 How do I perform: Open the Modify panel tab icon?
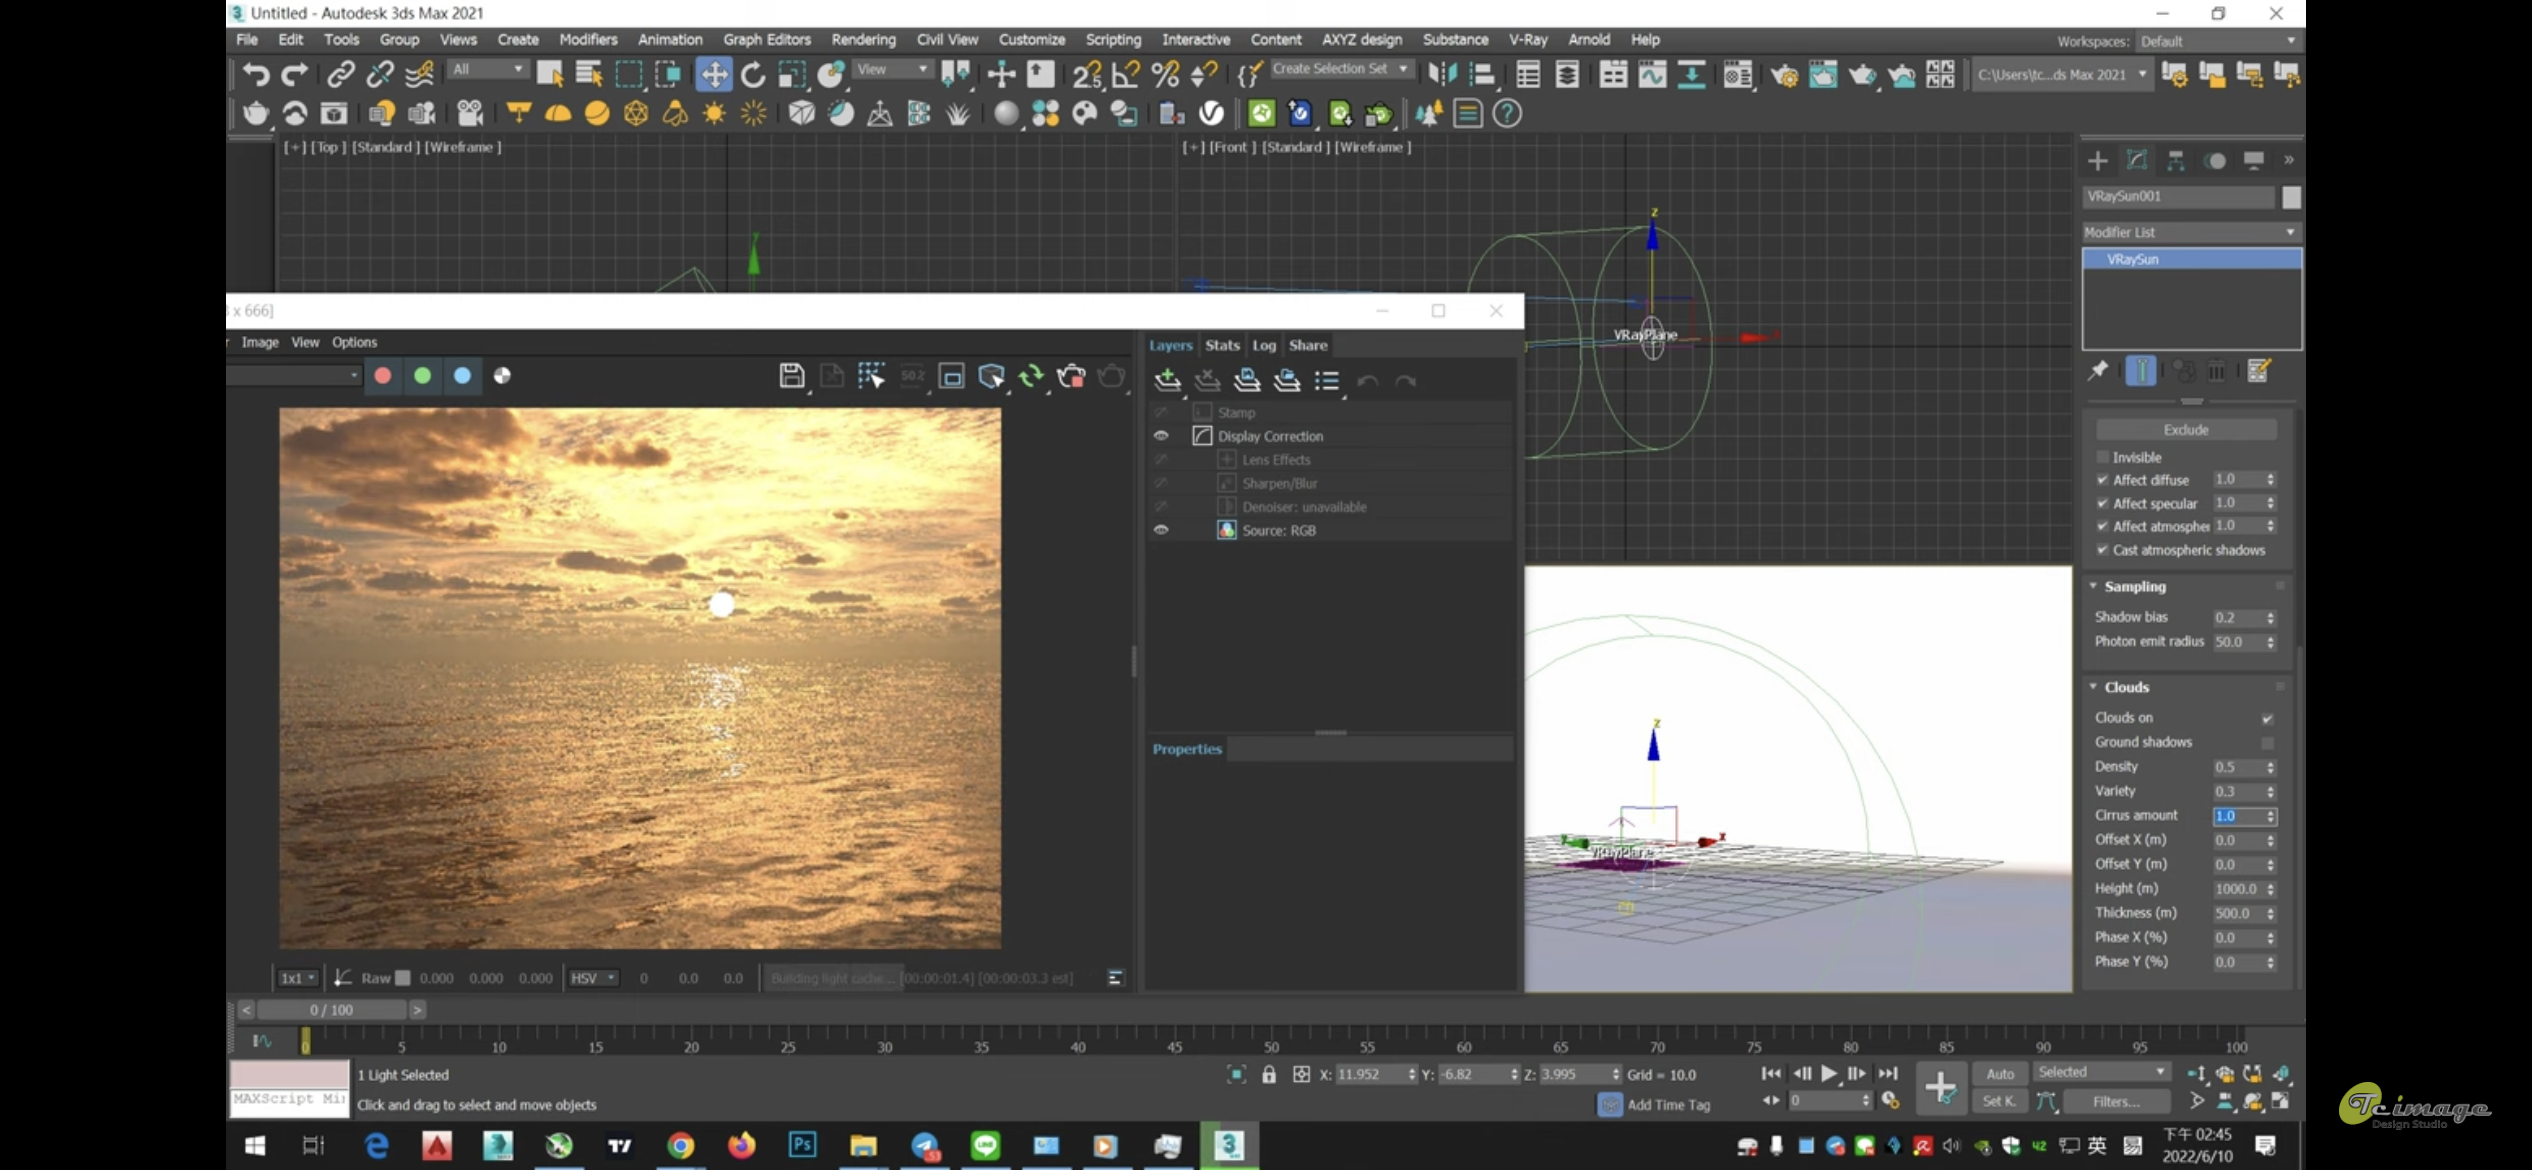(2137, 160)
